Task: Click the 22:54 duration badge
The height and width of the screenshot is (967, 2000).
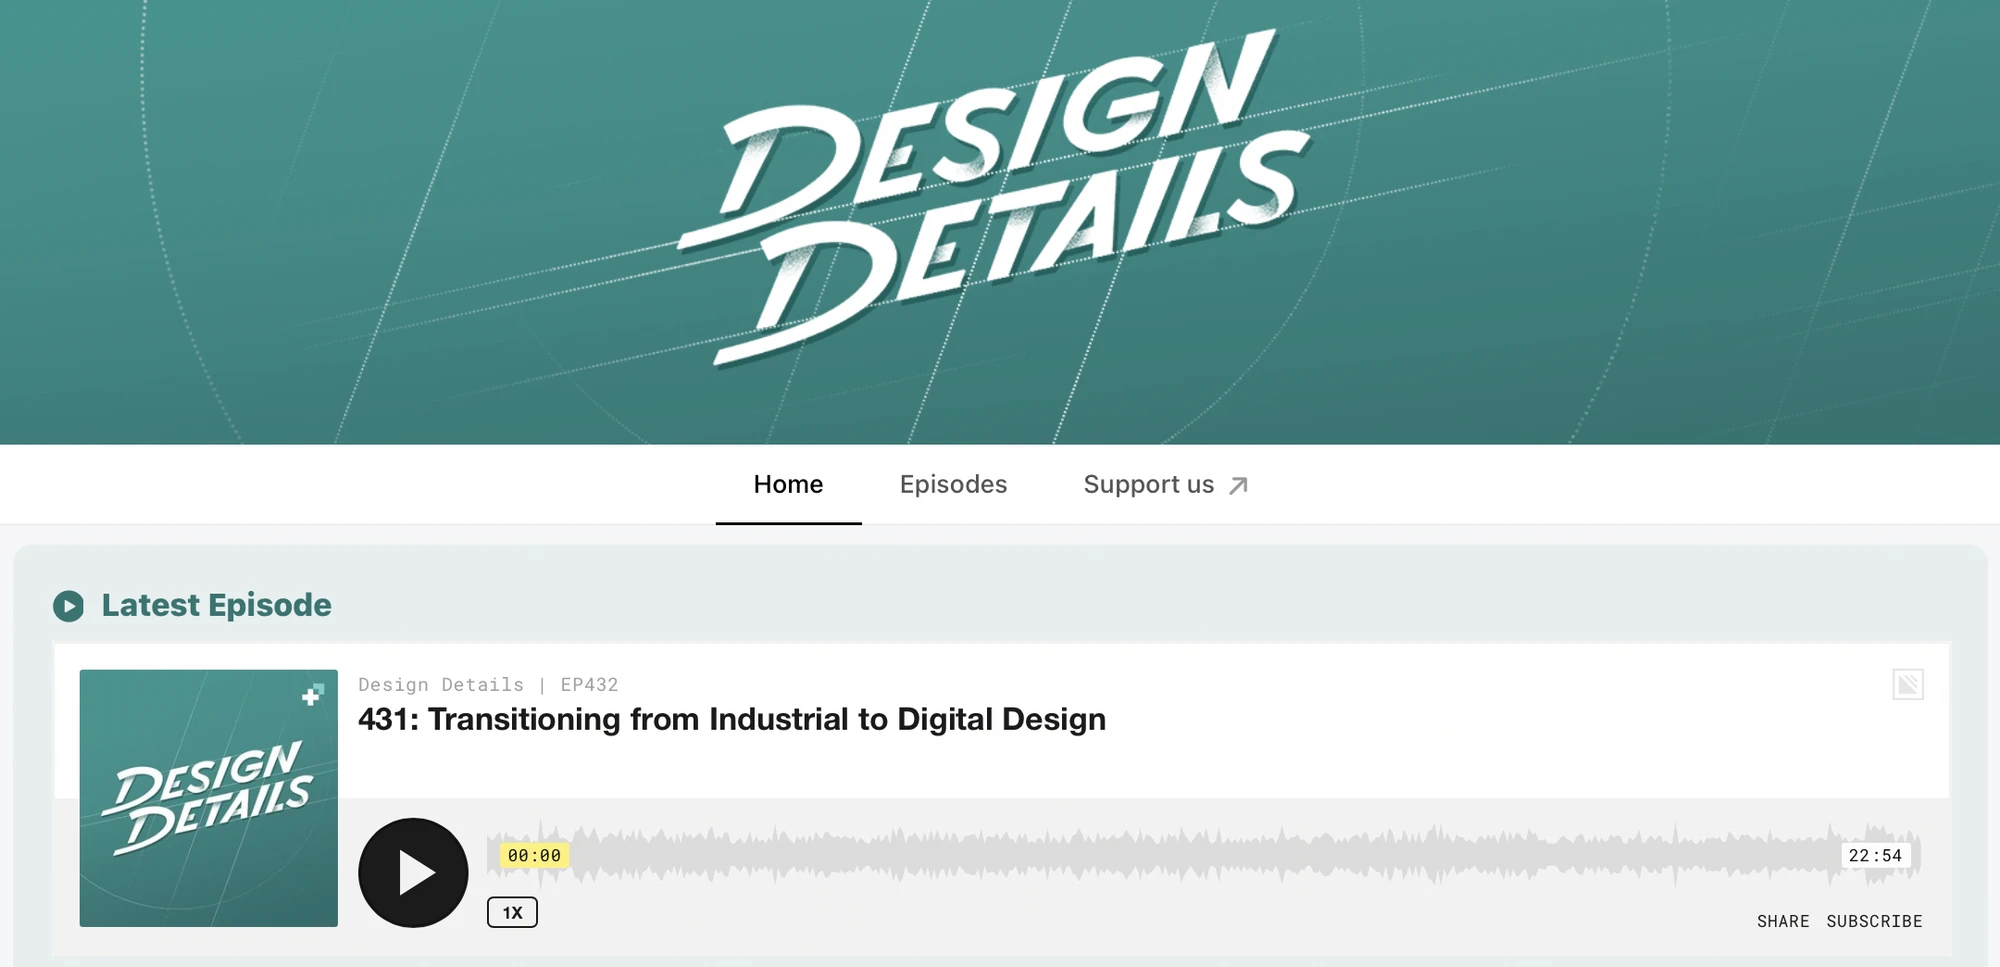Action: 1875,855
